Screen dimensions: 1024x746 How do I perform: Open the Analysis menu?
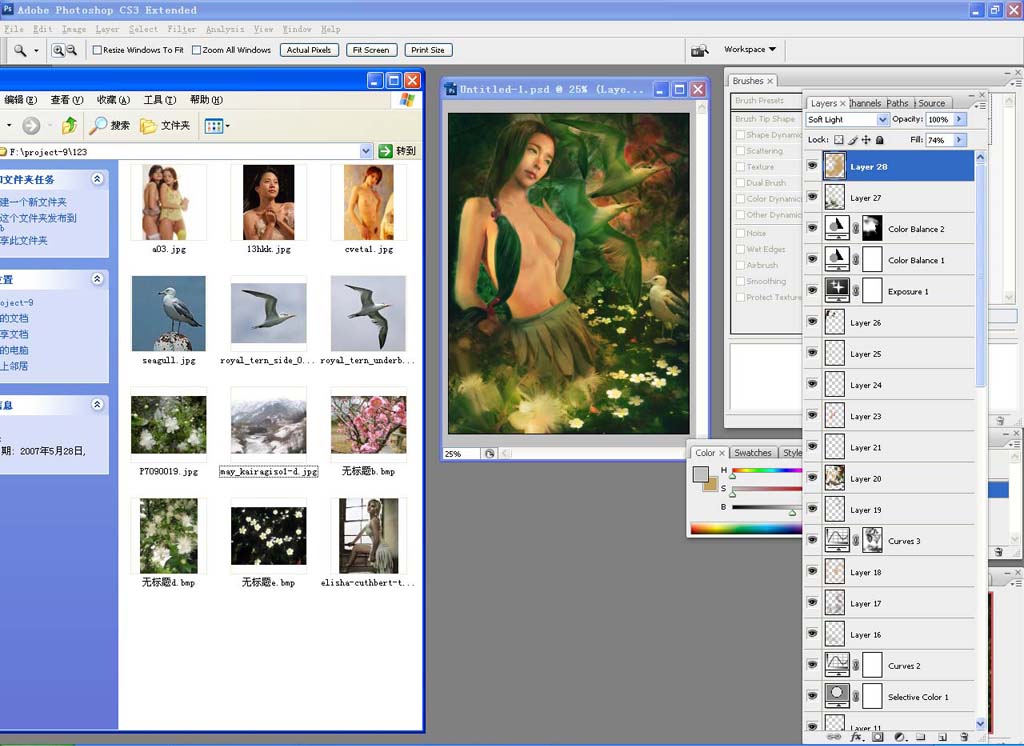(x=225, y=29)
